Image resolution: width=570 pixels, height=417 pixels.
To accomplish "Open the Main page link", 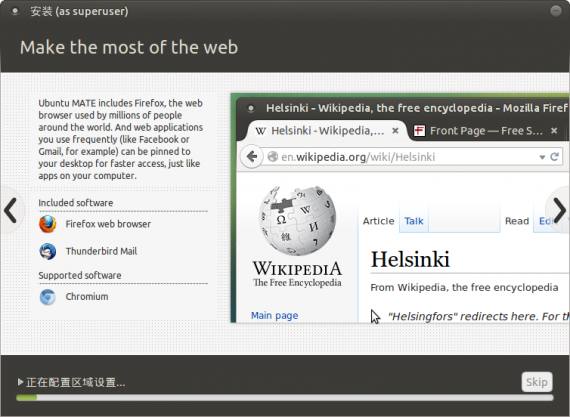I will pyautogui.click(x=274, y=316).
